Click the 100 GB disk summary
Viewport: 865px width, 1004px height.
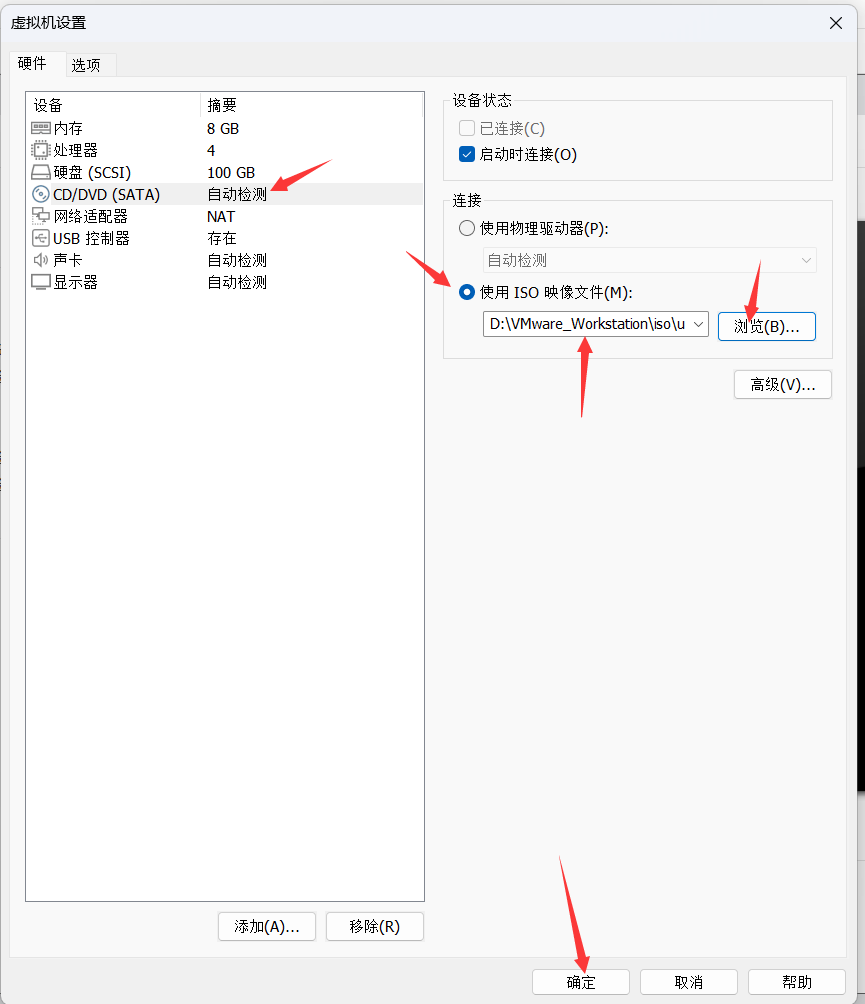coord(231,172)
